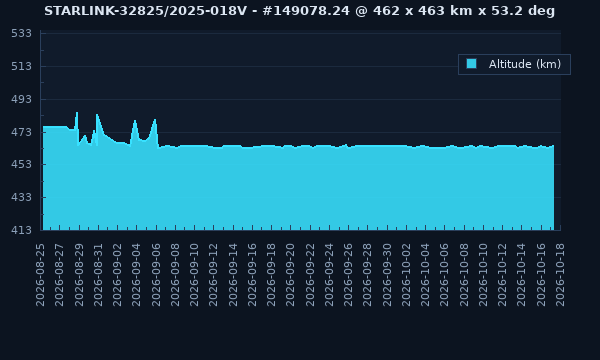Click the 2026-08-27 date label
Screen dimensions: 600x360
click(x=60, y=275)
